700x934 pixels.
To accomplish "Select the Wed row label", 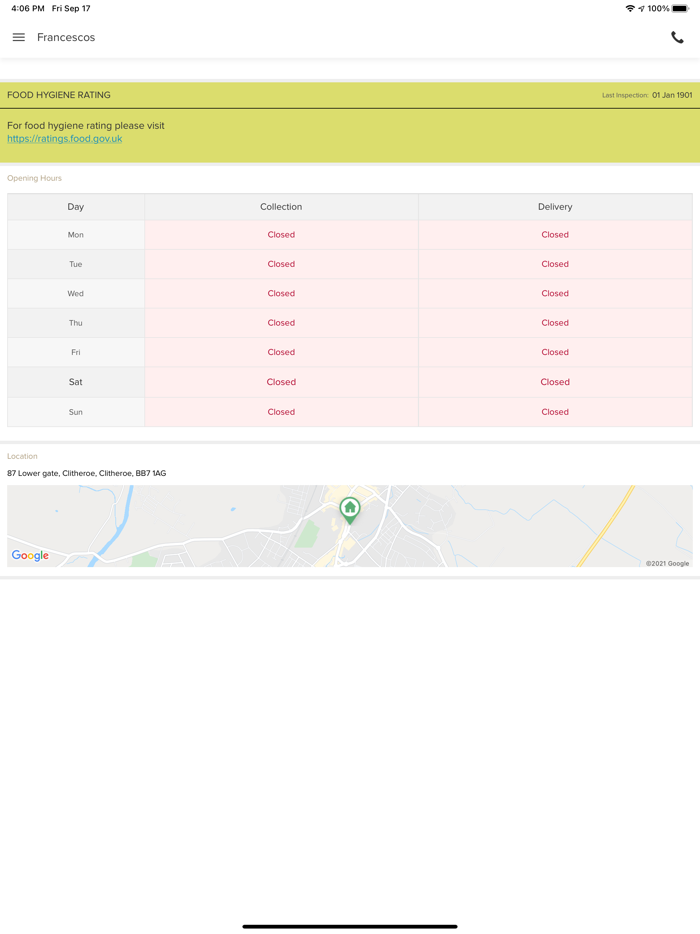I will 76,293.
